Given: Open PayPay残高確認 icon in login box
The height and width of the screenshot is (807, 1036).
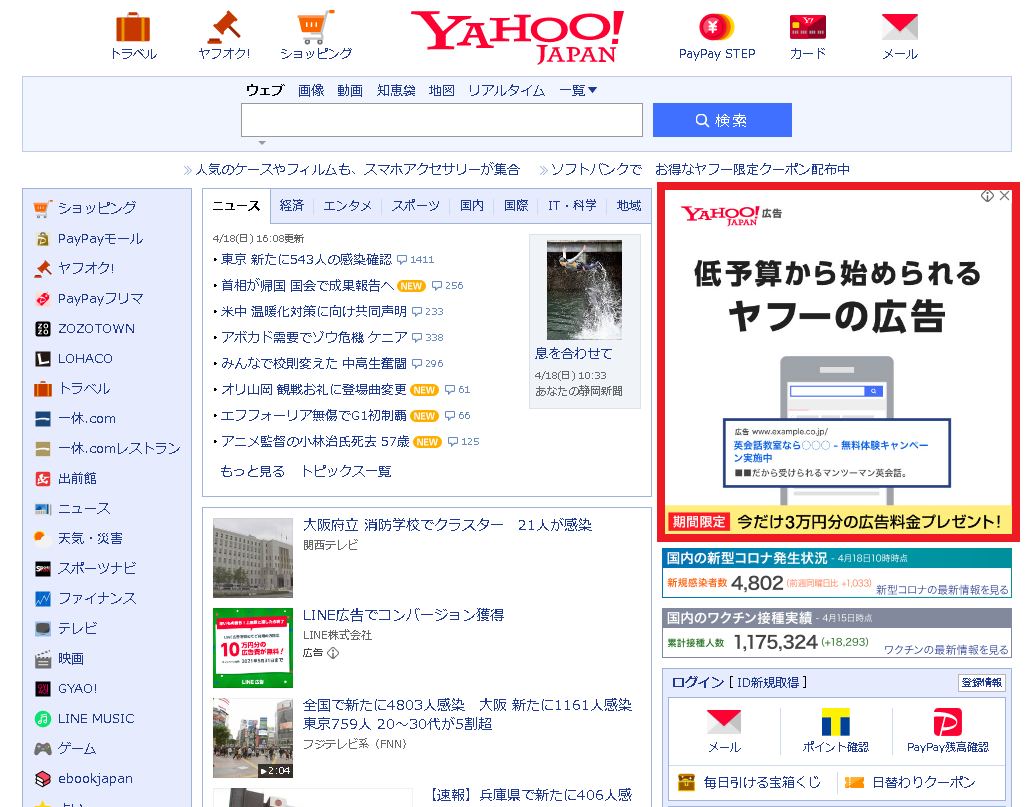Looking at the screenshot, I should (x=947, y=722).
